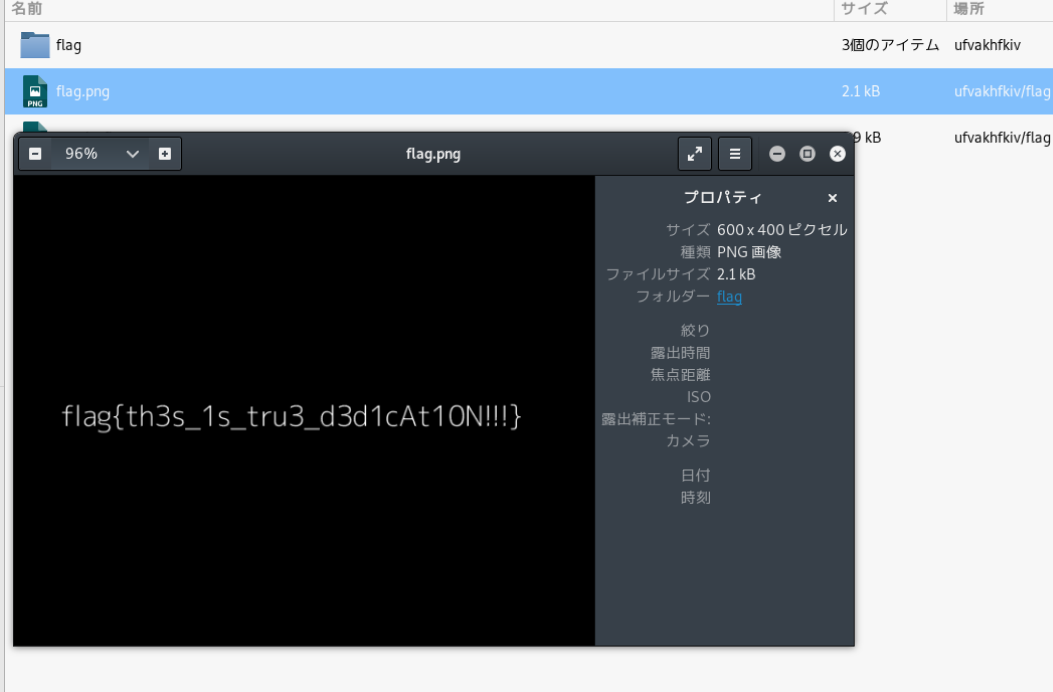
Task: Click the 時刻 property label
Action: click(x=696, y=498)
